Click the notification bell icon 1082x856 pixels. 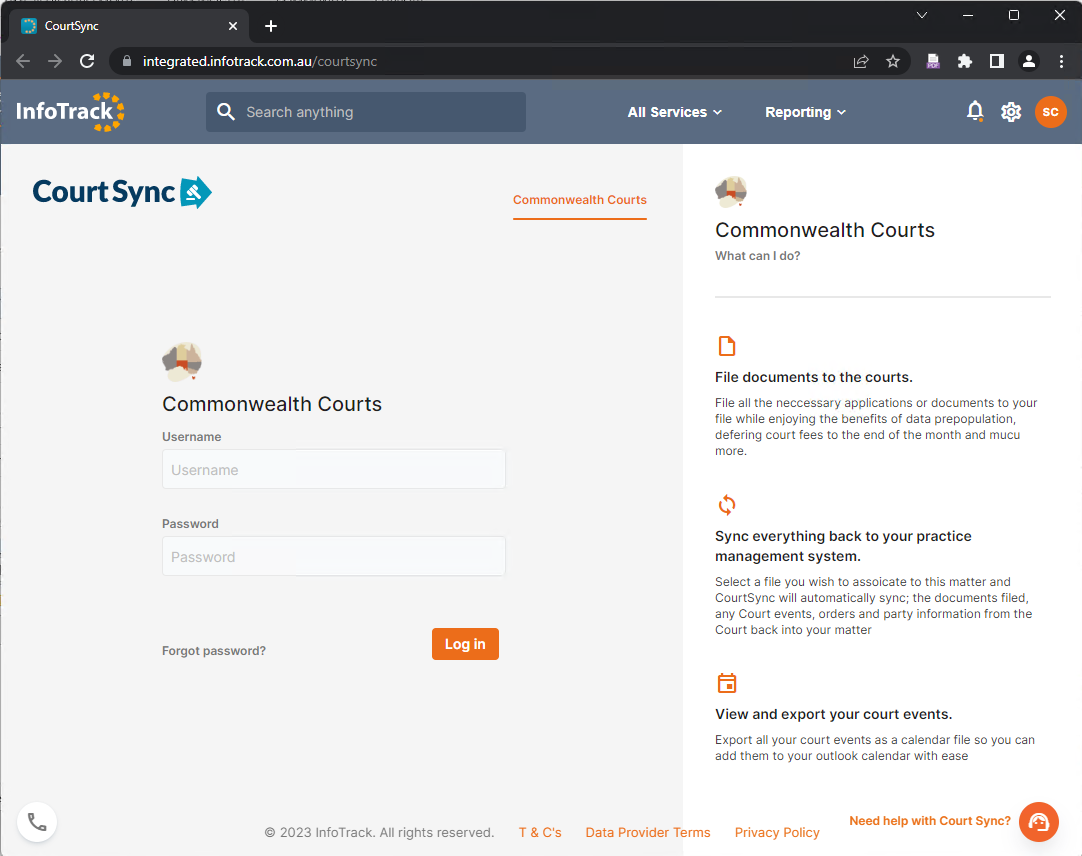pos(975,111)
